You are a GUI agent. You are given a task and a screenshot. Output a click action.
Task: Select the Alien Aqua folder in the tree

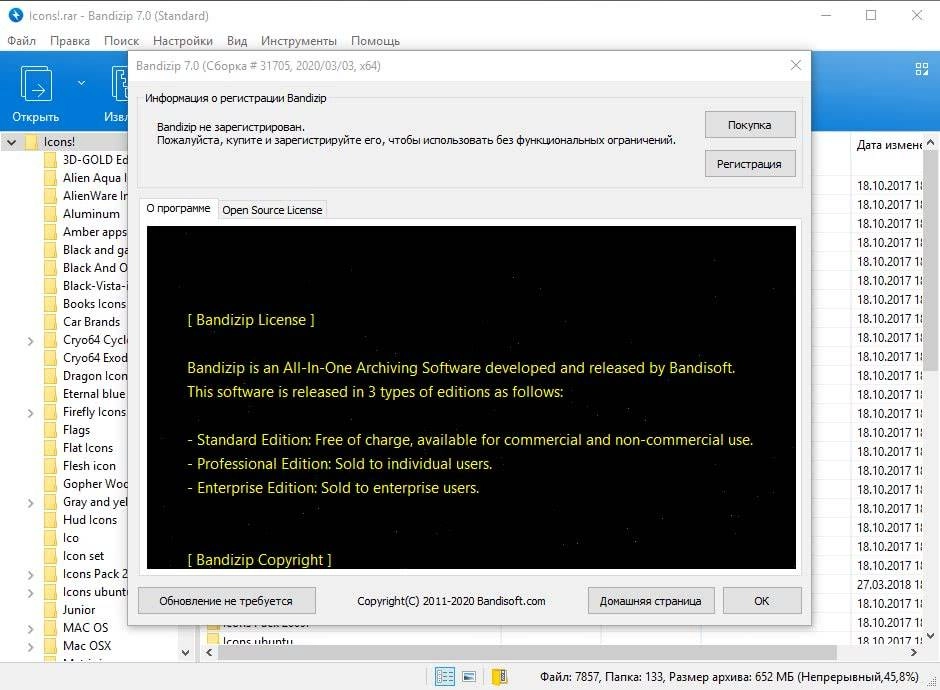pyautogui.click(x=94, y=178)
